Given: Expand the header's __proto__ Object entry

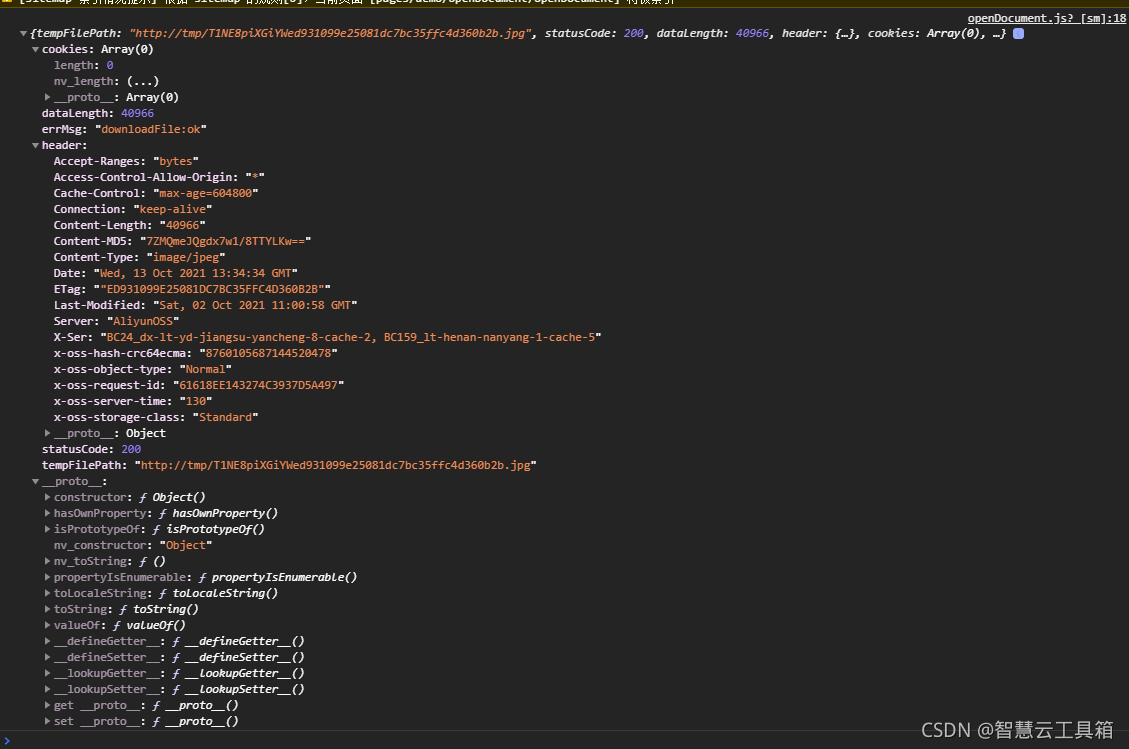Looking at the screenshot, I should [48, 433].
